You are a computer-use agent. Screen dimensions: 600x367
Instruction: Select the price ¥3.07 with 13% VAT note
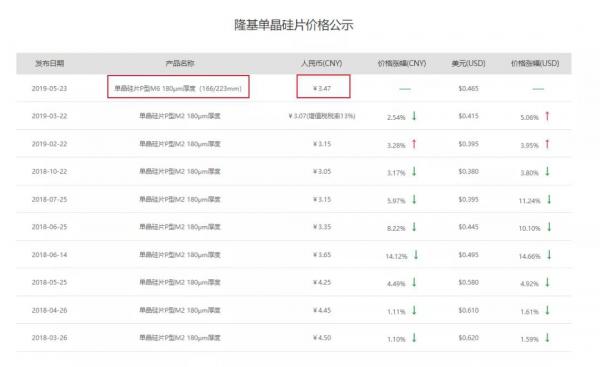point(322,116)
